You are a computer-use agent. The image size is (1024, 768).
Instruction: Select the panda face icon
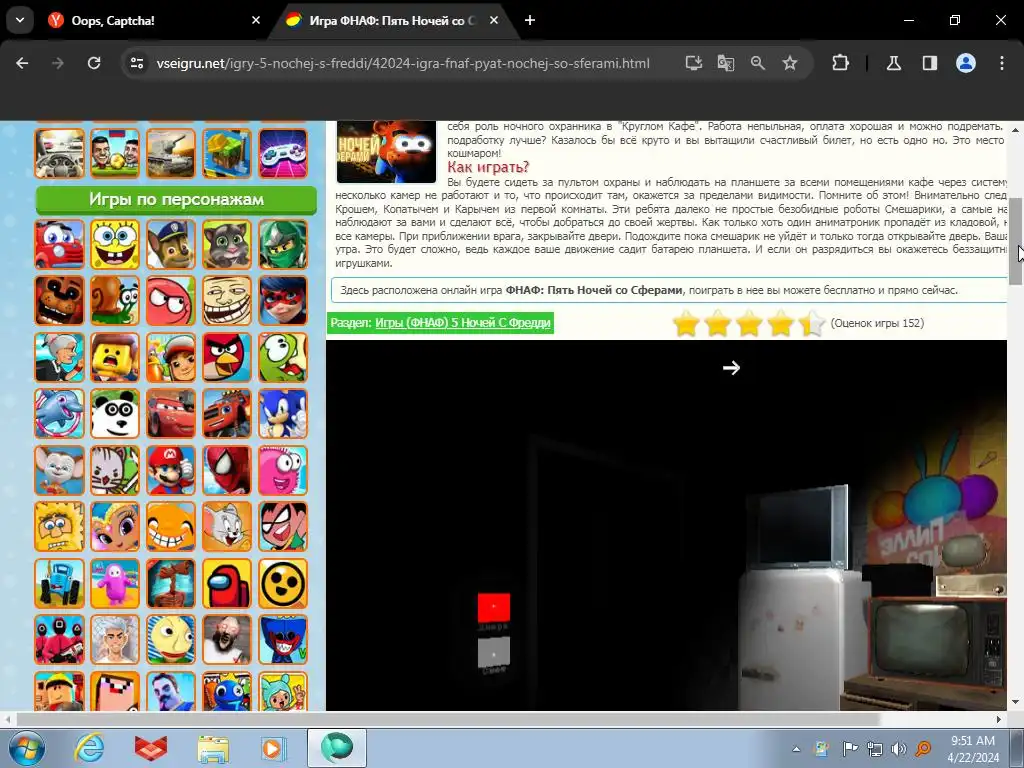[x=115, y=413]
